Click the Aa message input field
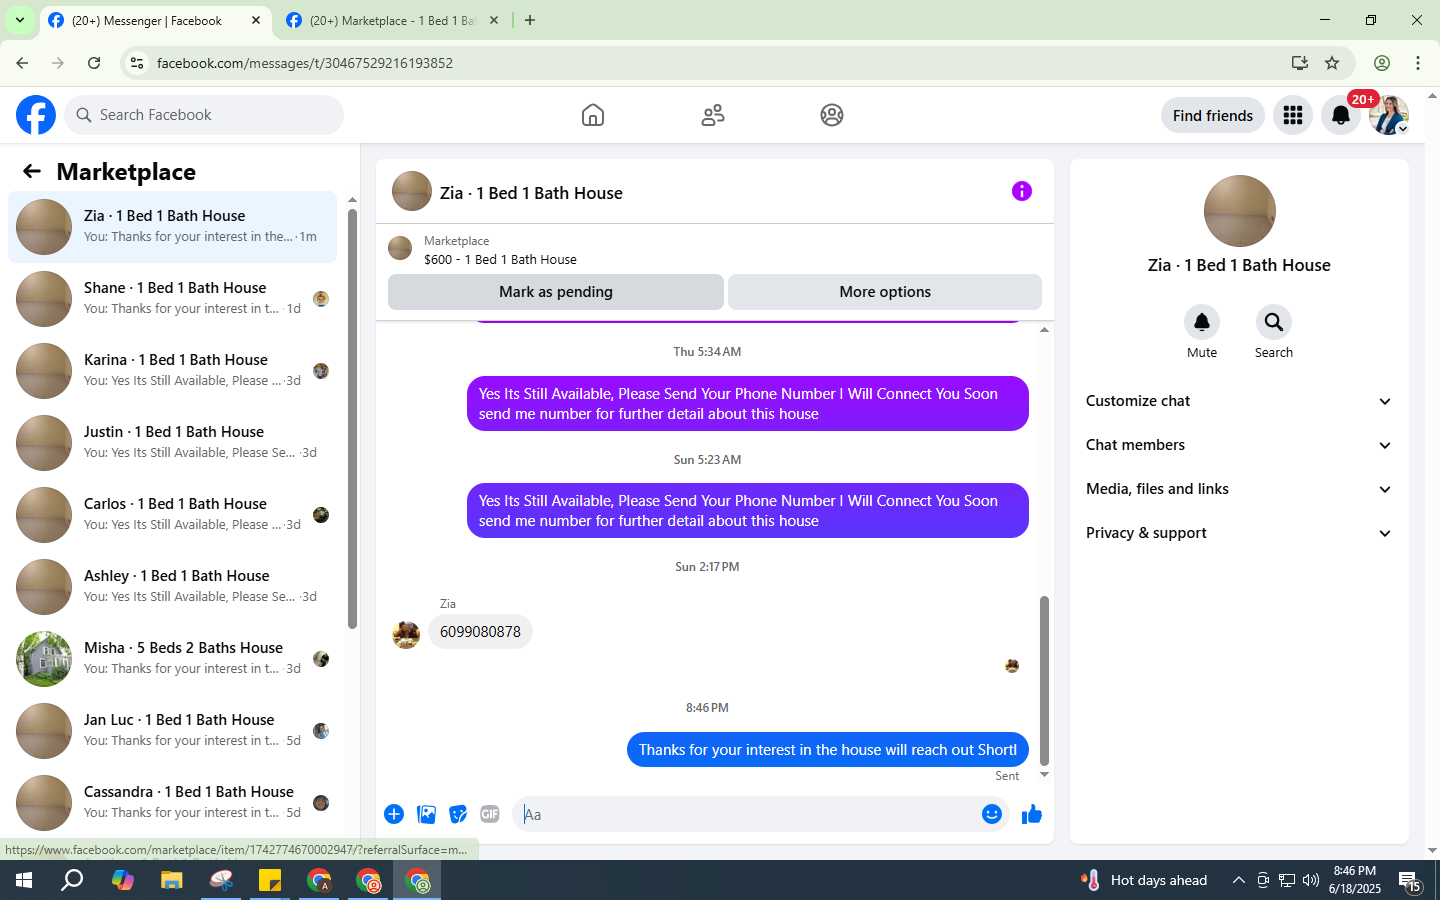 [x=746, y=814]
